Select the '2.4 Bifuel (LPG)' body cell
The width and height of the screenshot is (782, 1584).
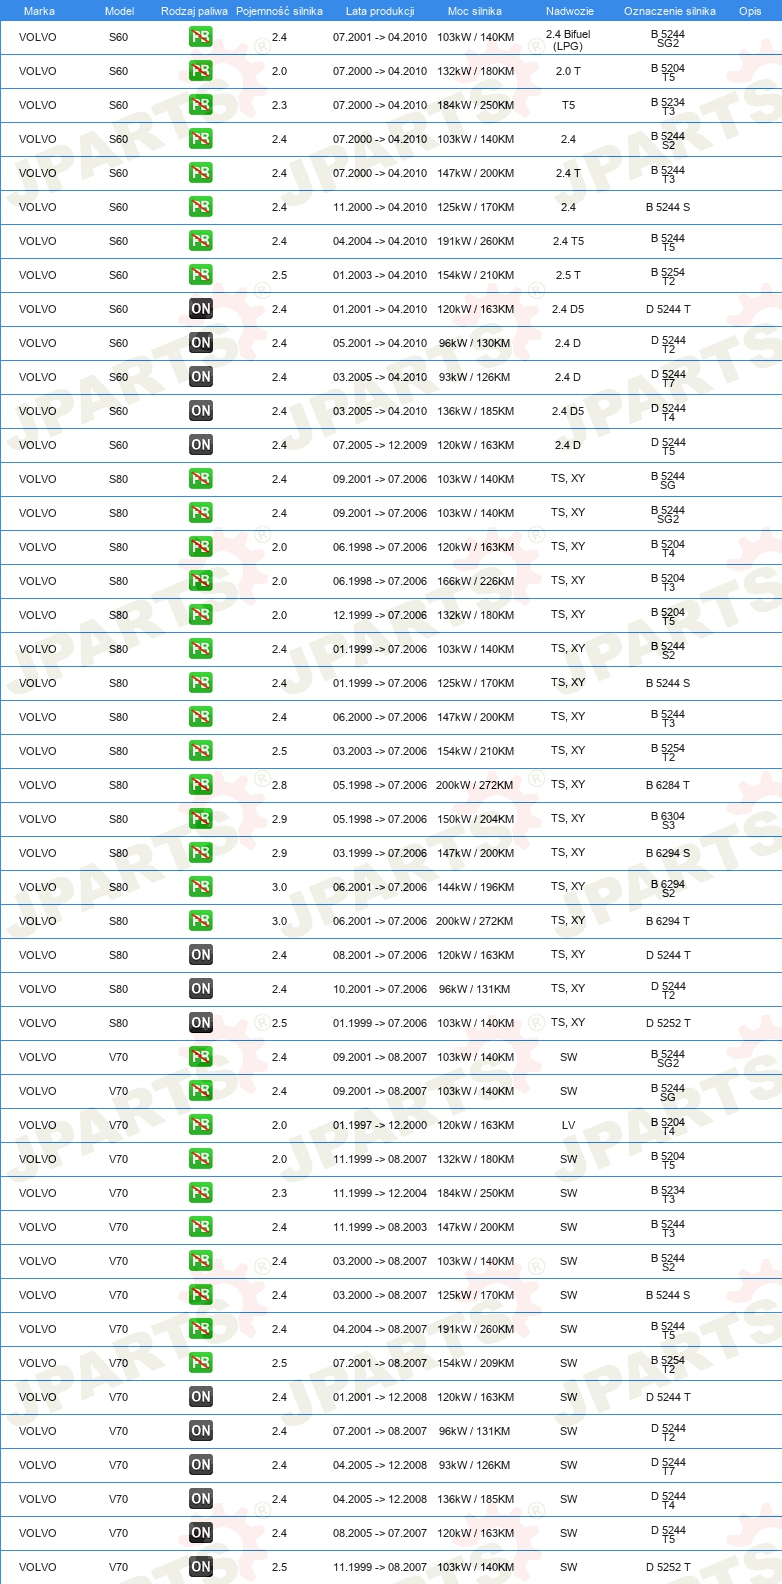point(568,40)
